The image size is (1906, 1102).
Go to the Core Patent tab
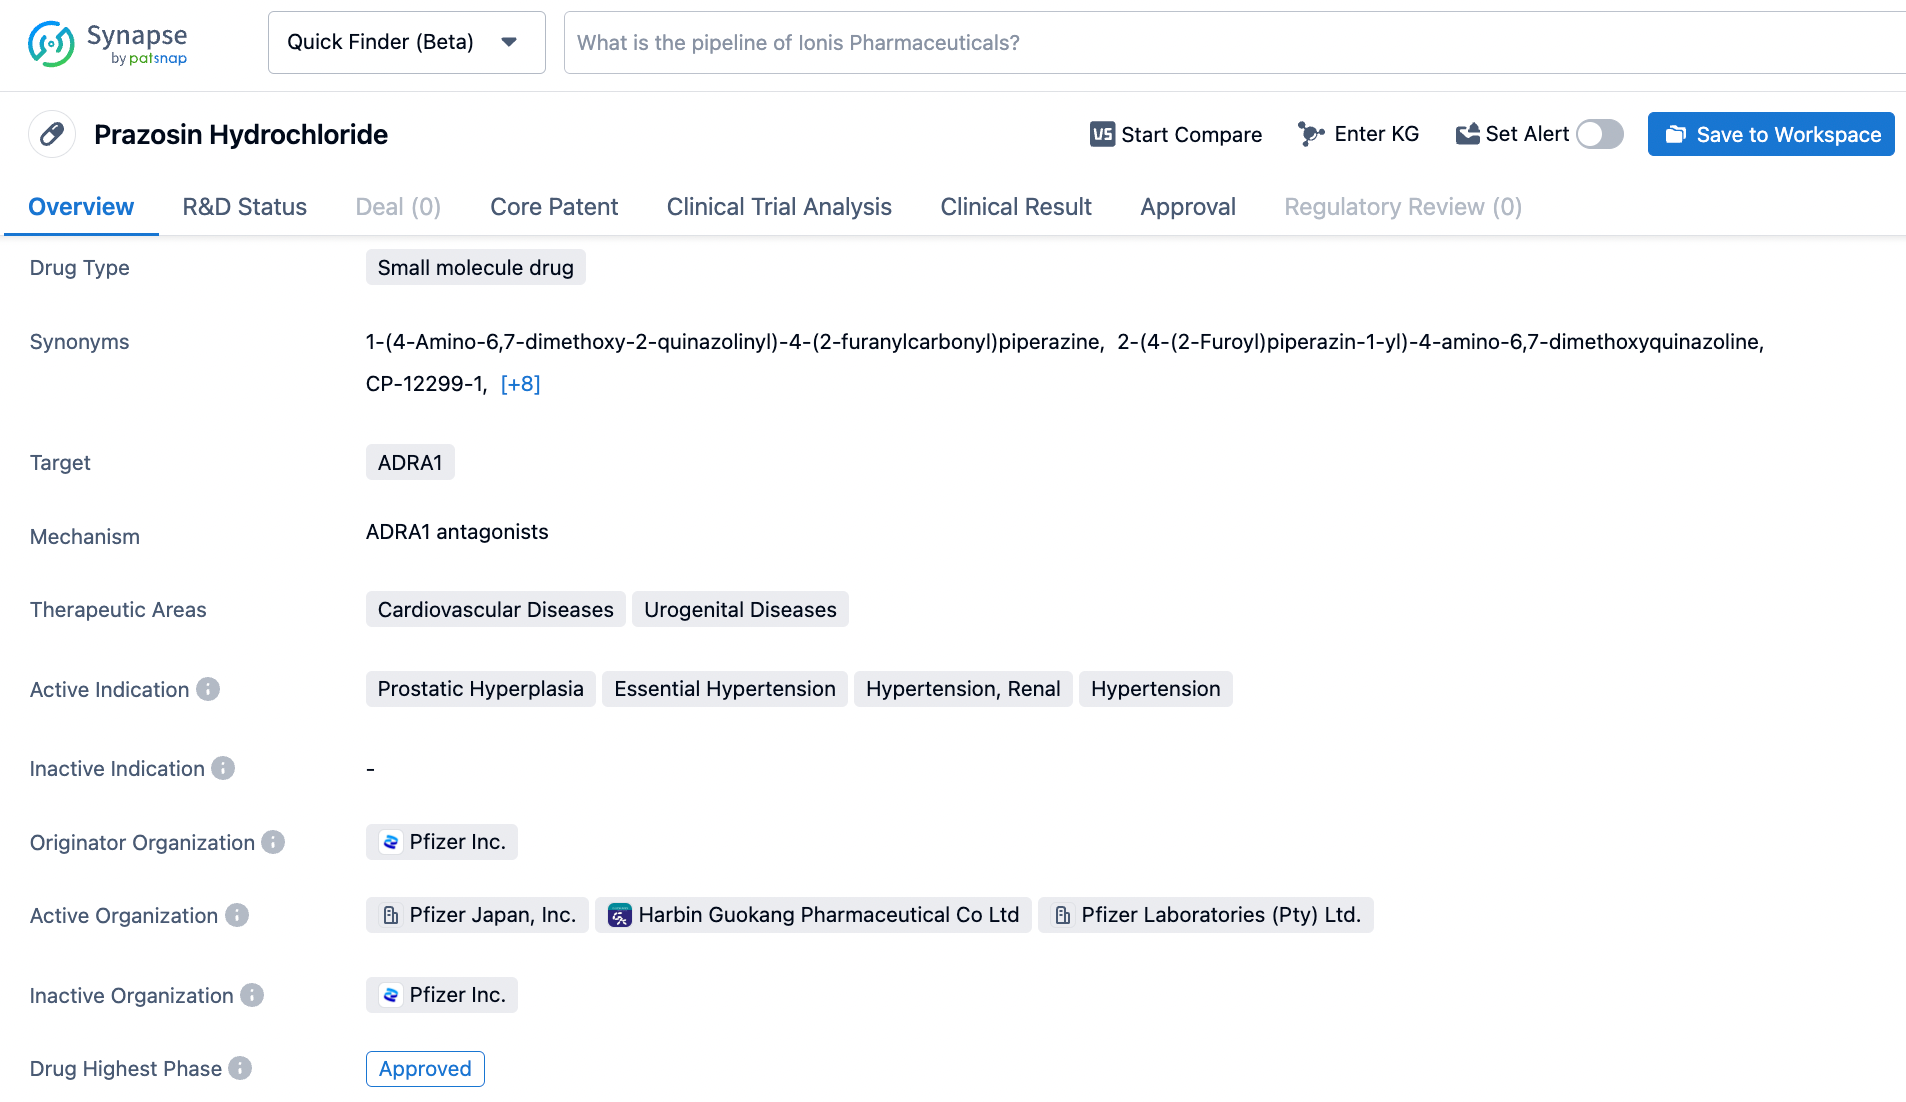[554, 207]
